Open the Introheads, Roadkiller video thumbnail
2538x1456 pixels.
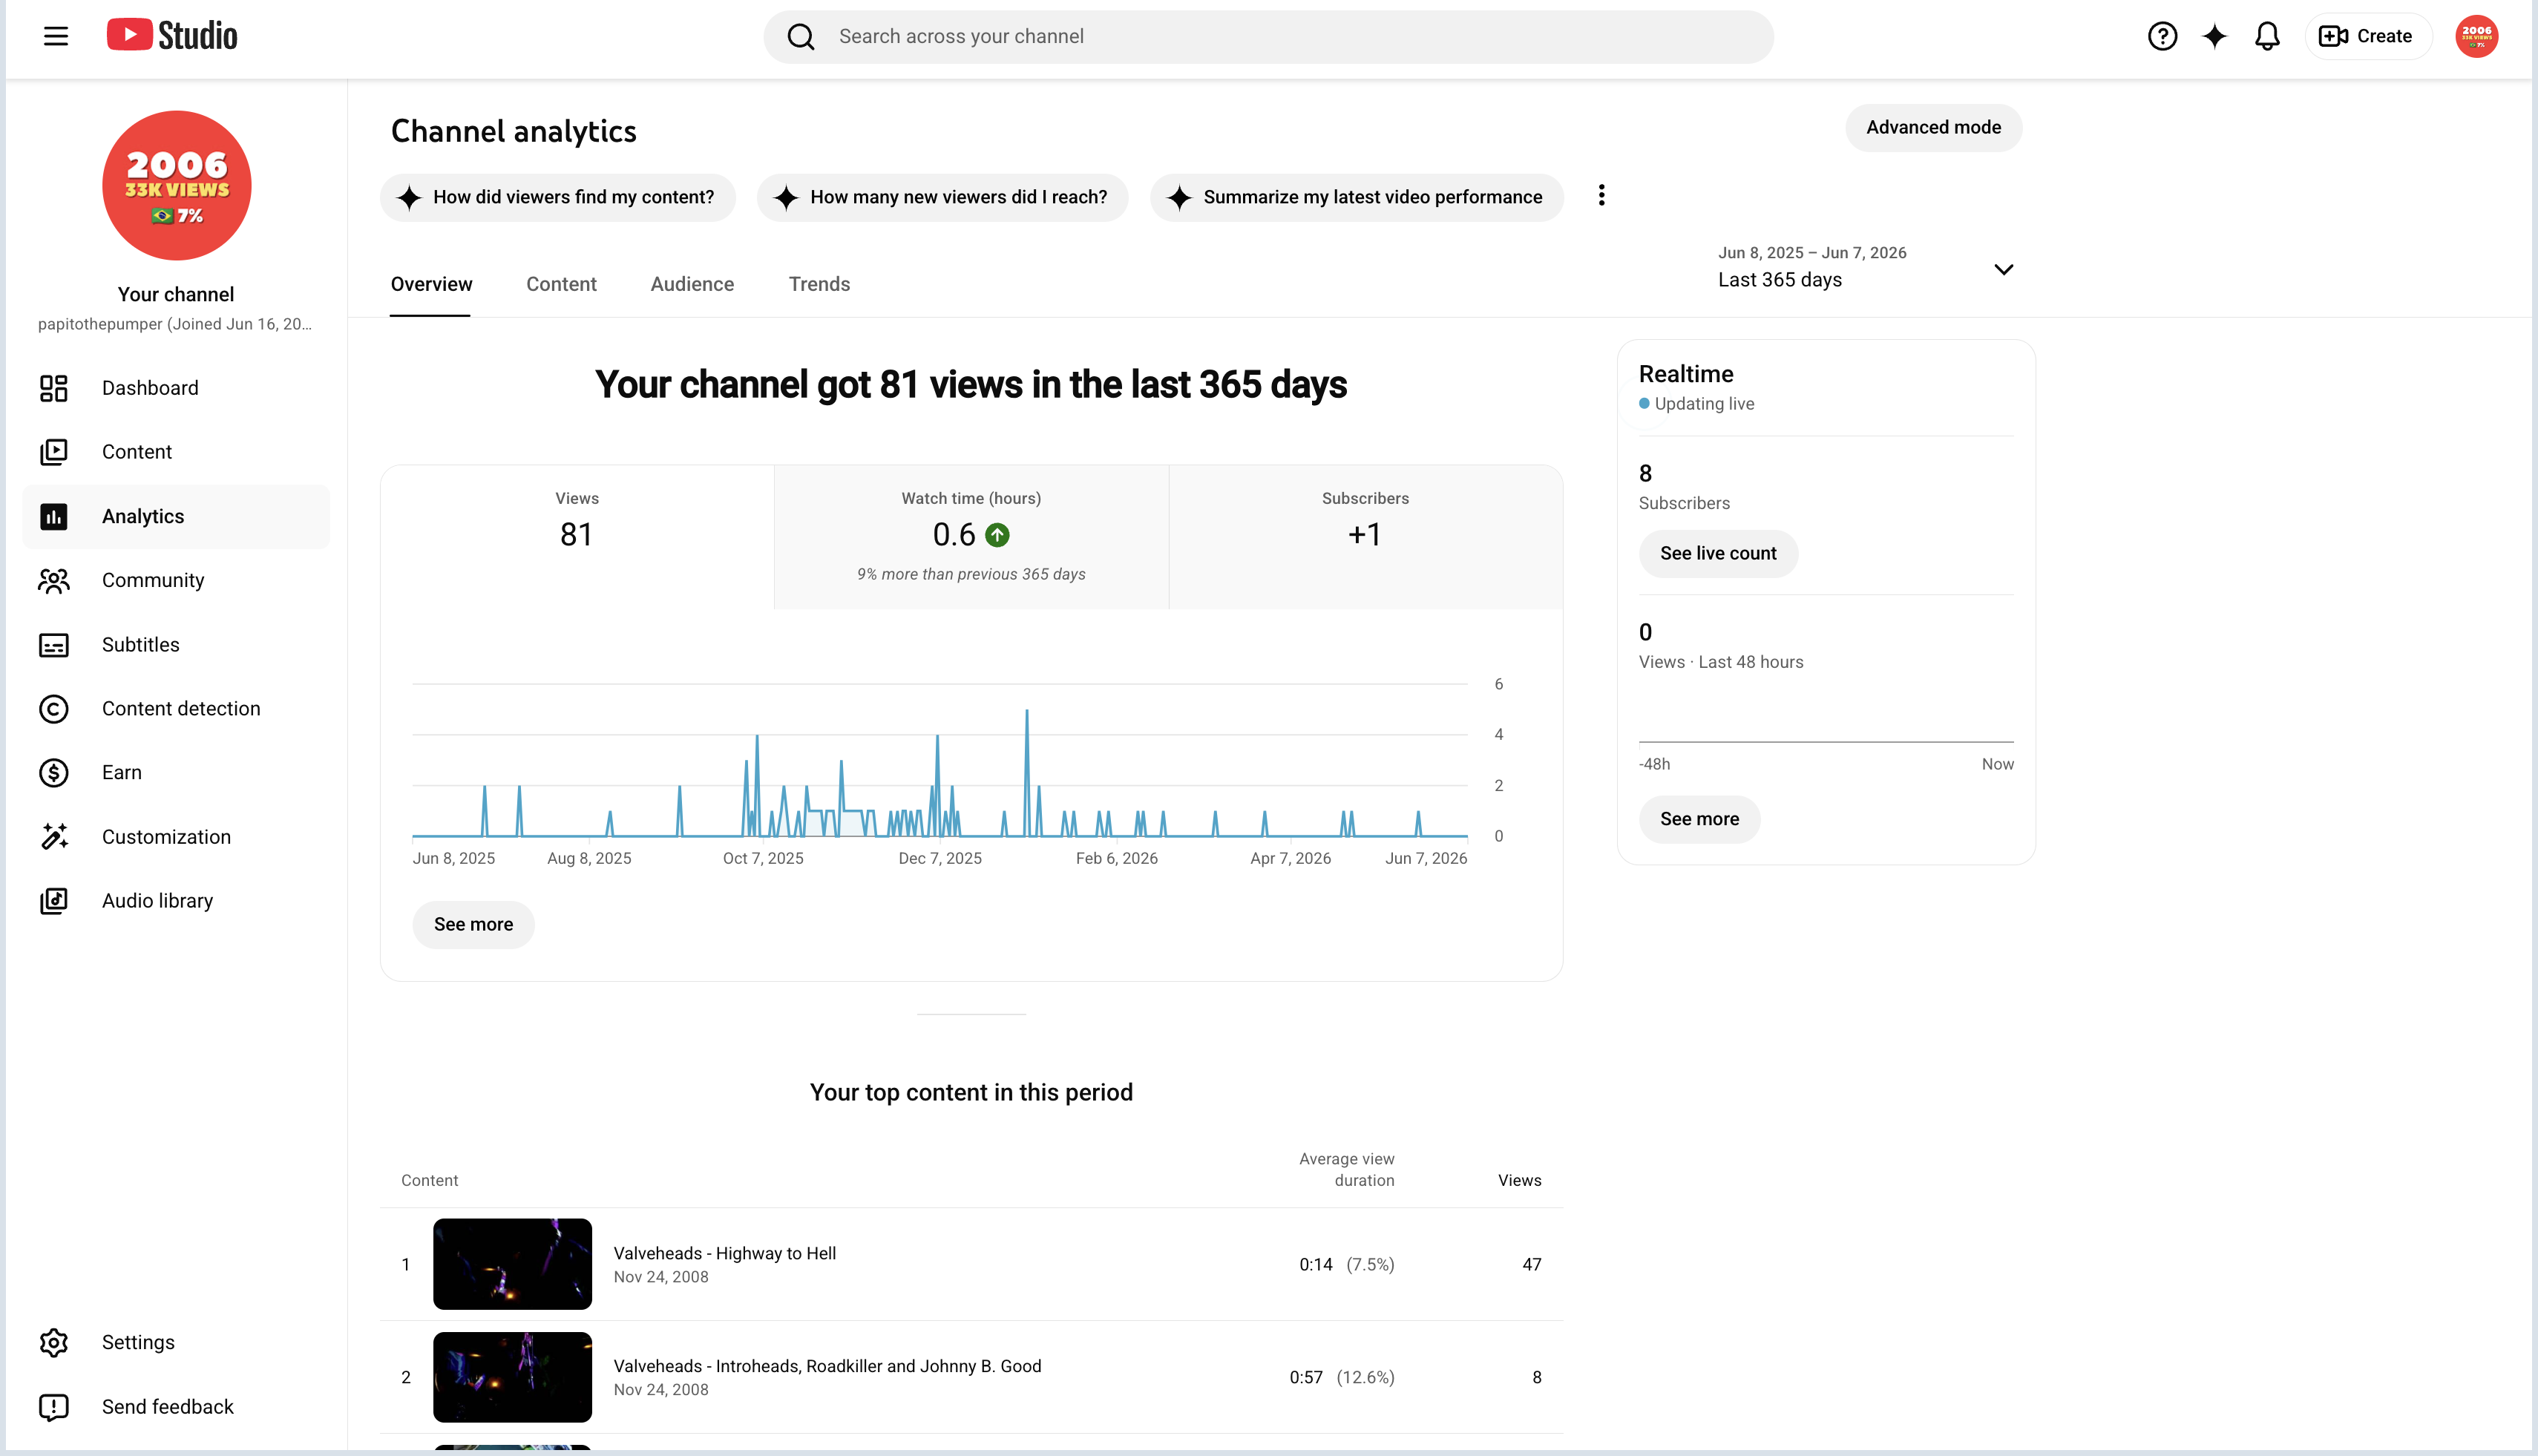(x=512, y=1377)
